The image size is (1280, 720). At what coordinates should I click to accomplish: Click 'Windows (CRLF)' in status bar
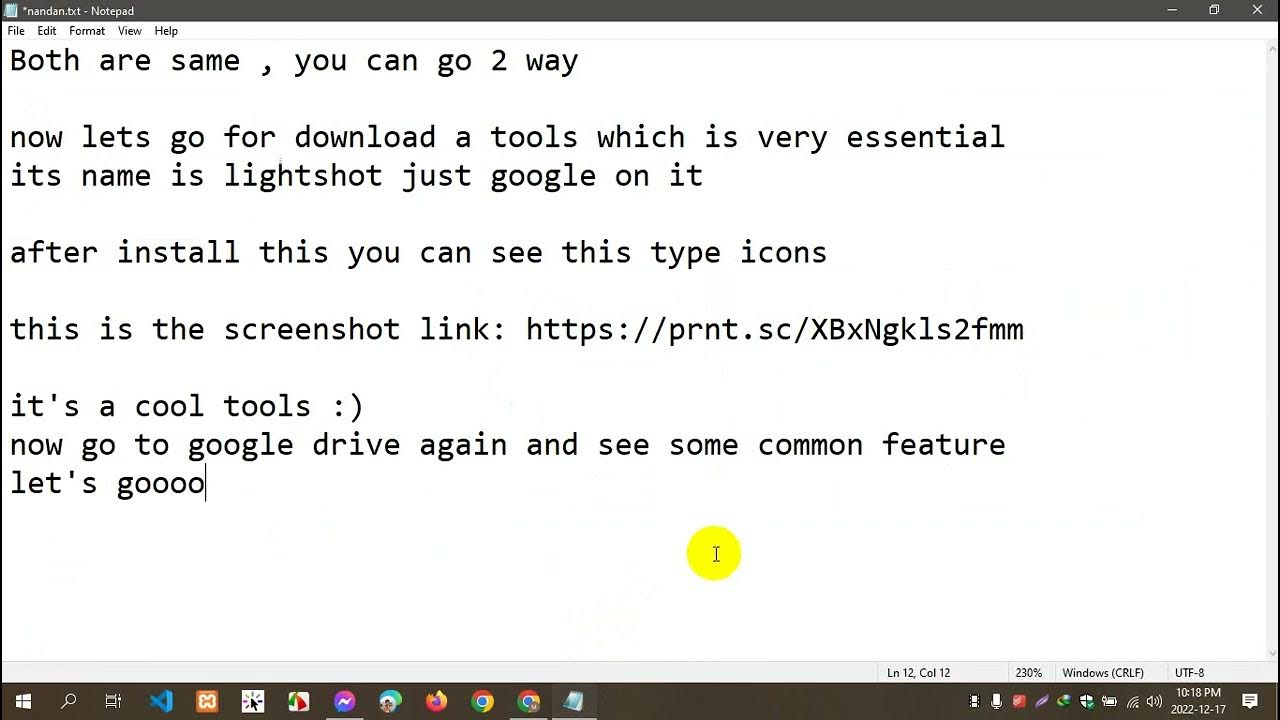coord(1103,673)
